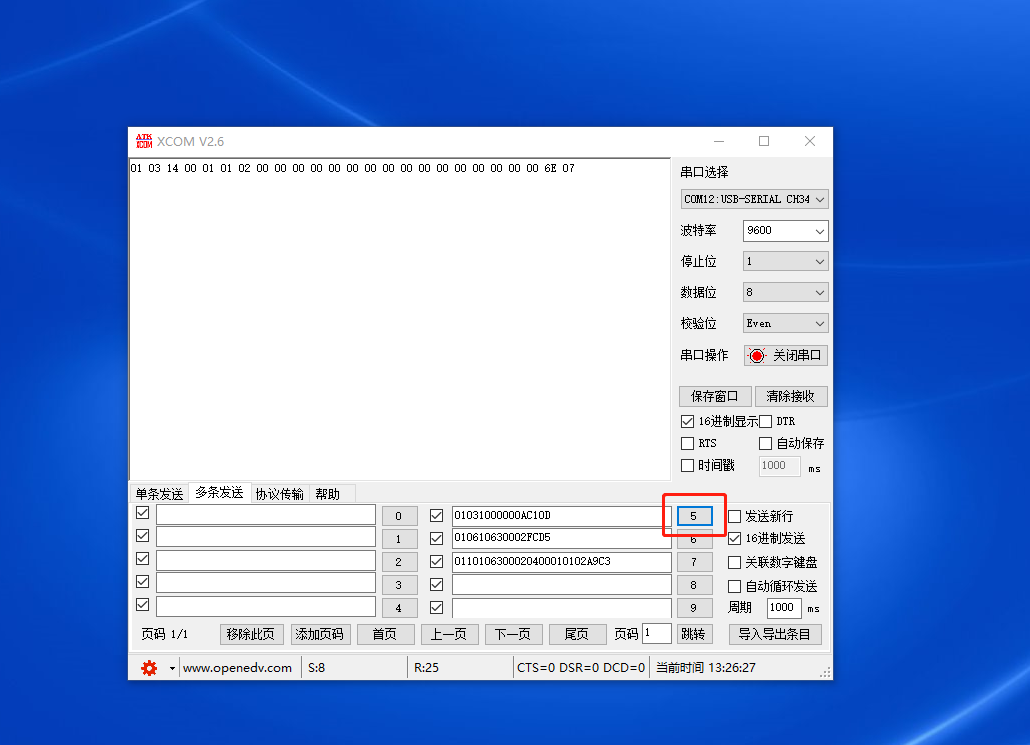Enable the 发送新行 checkbox
Image resolution: width=1030 pixels, height=745 pixels.
734,516
